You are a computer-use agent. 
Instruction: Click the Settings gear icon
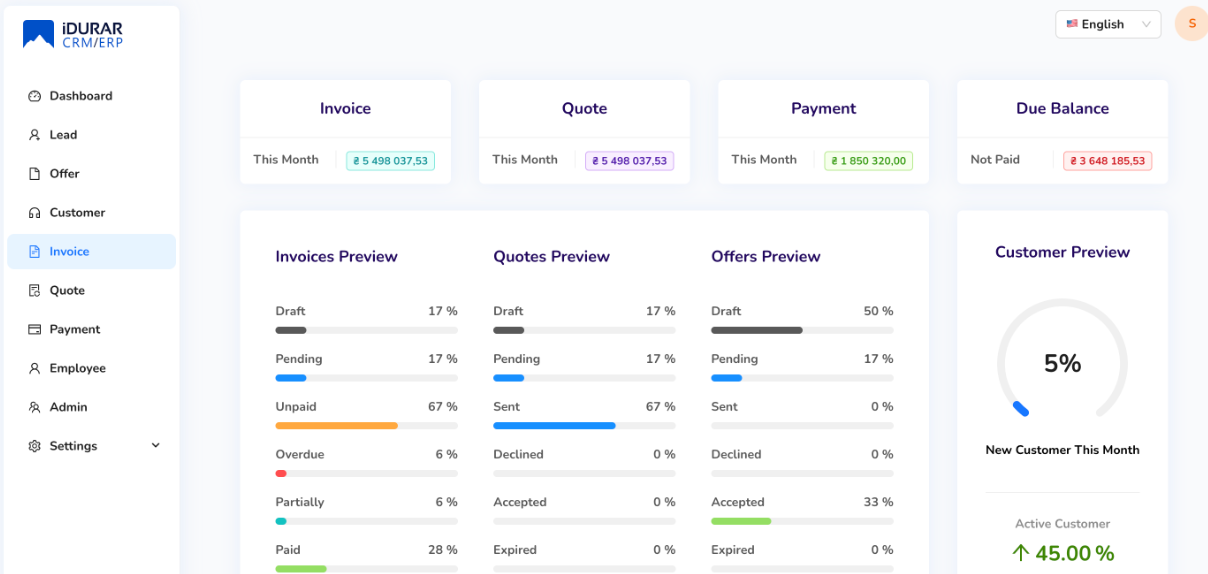[x=34, y=446]
